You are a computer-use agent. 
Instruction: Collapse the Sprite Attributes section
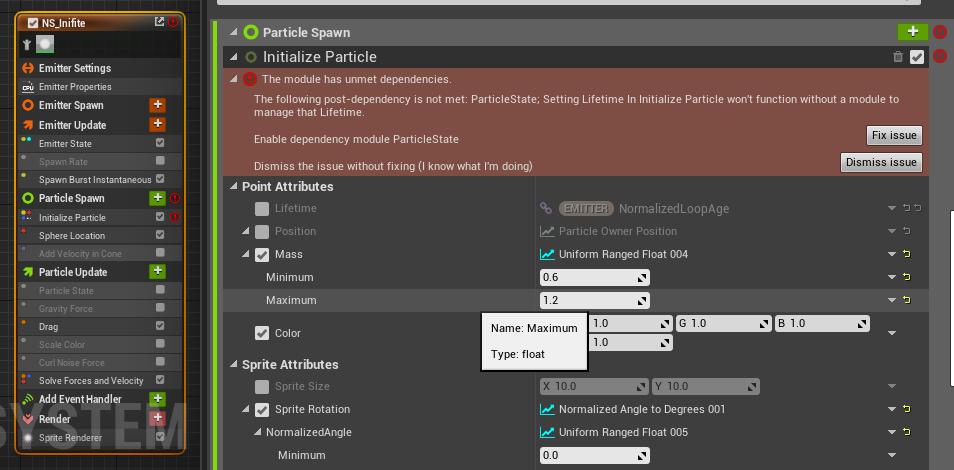(234, 364)
